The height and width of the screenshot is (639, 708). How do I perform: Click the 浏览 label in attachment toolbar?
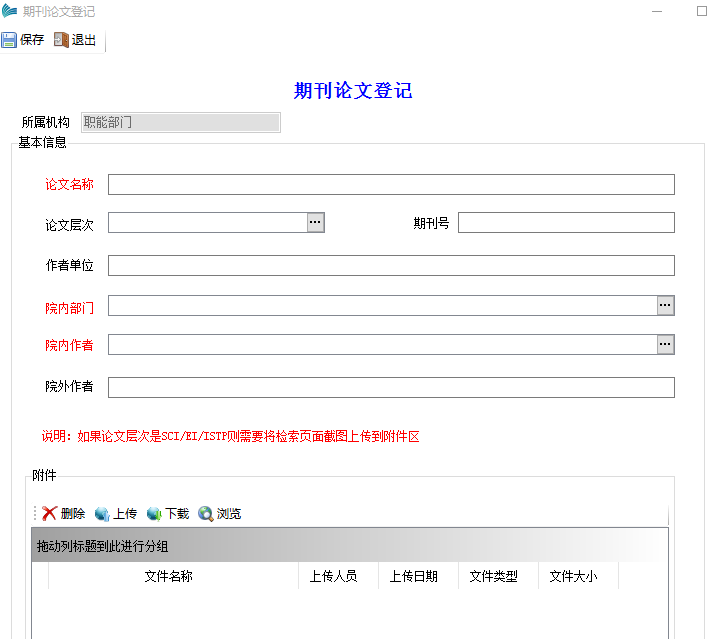(x=229, y=513)
